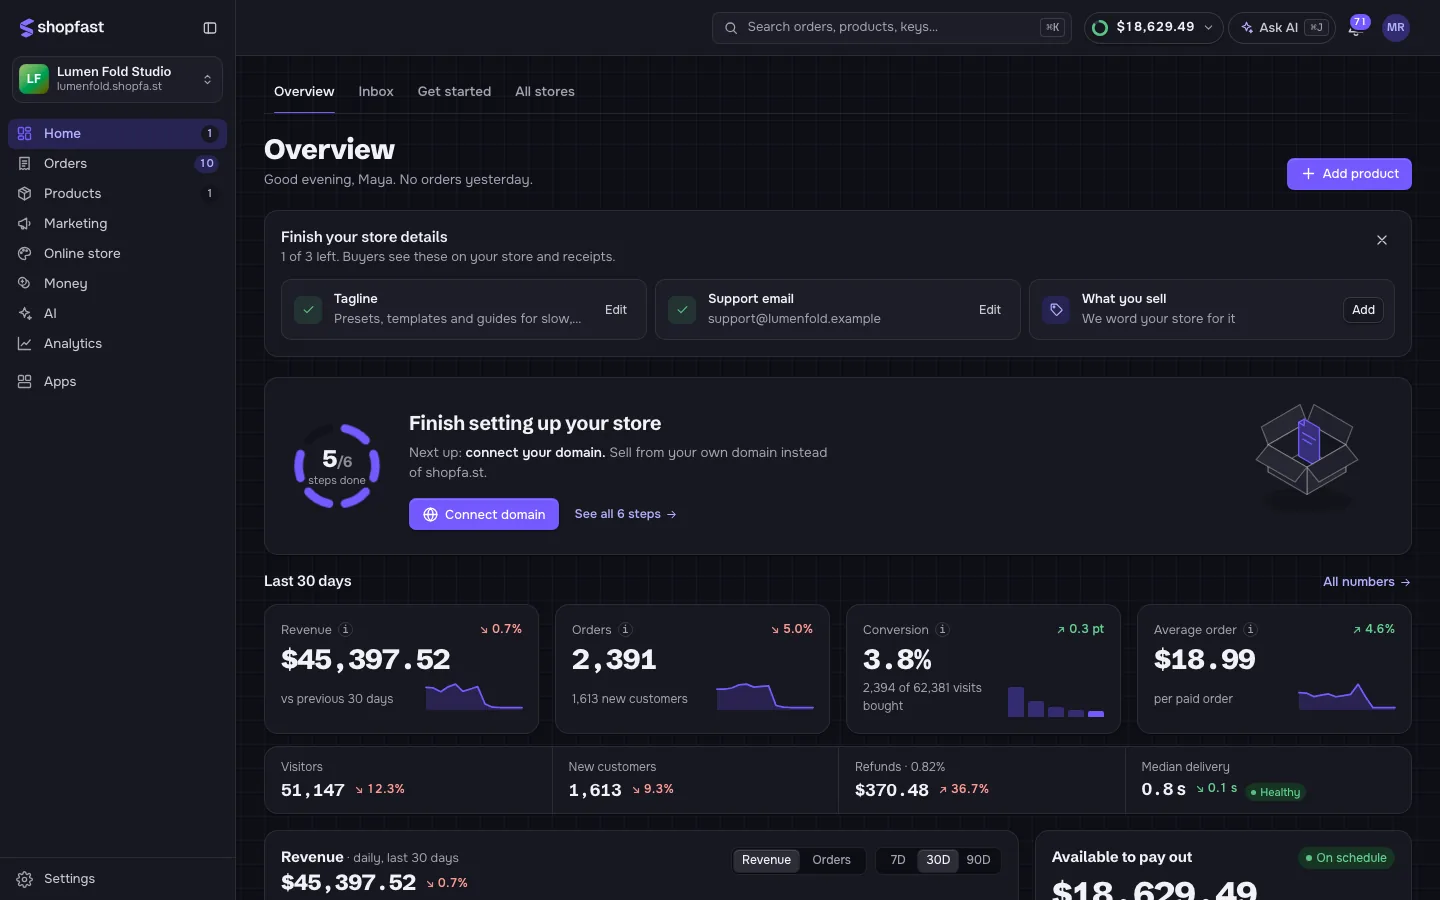Open the All numbers link
The height and width of the screenshot is (900, 1440).
1367,582
